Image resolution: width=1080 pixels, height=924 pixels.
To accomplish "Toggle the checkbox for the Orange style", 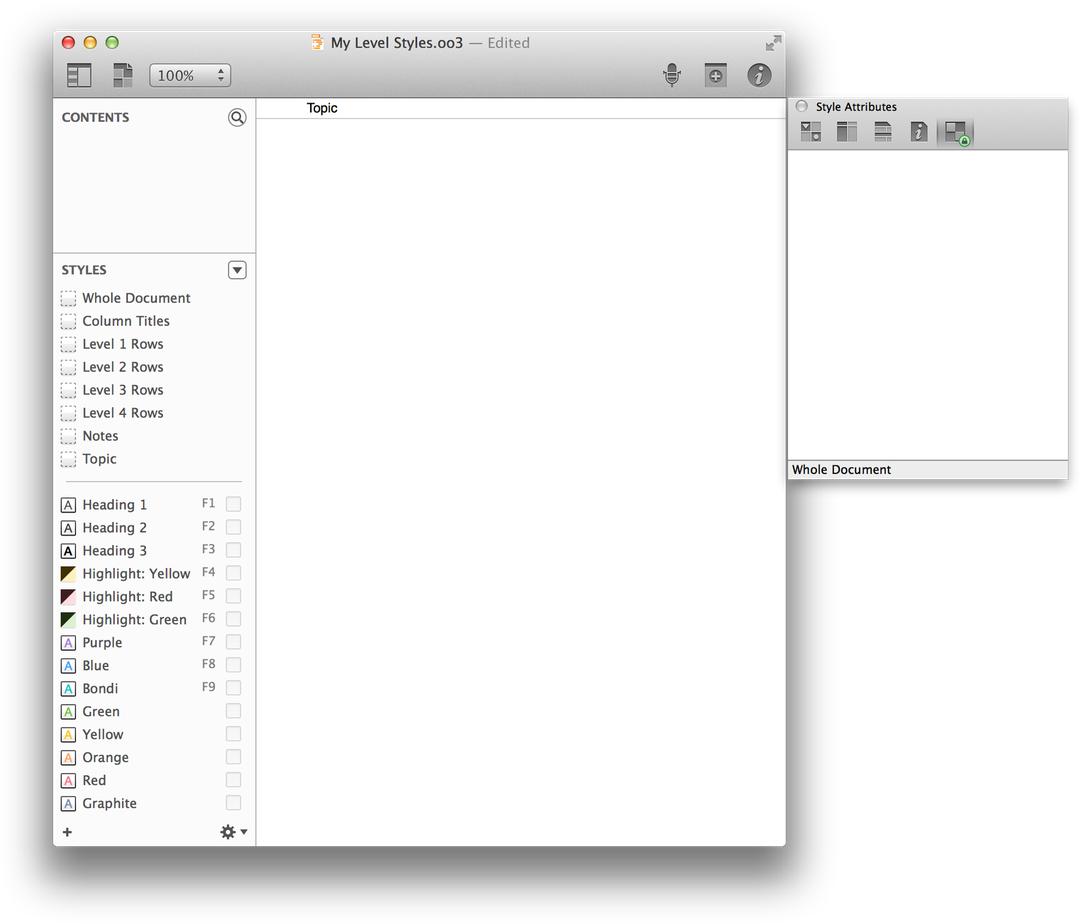I will click(x=233, y=757).
